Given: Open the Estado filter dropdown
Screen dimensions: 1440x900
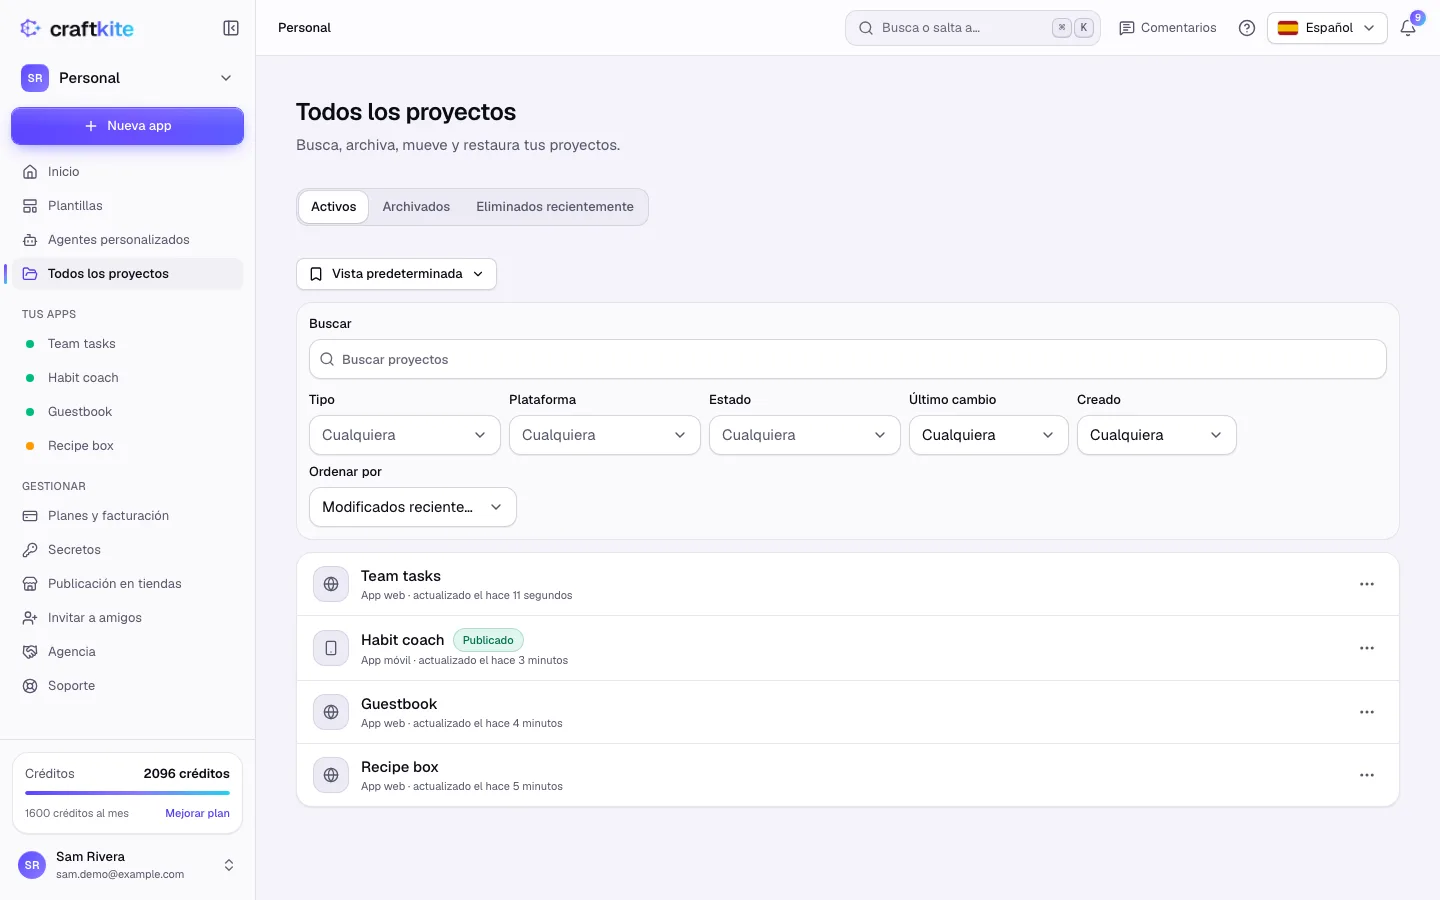Looking at the screenshot, I should point(804,435).
